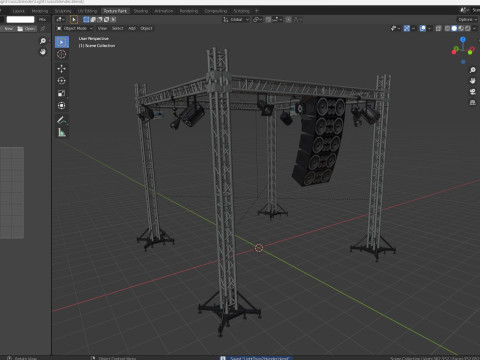Screen dimensions: 480x360
Task: Switch to Layout workspace tab
Action: 19,11
